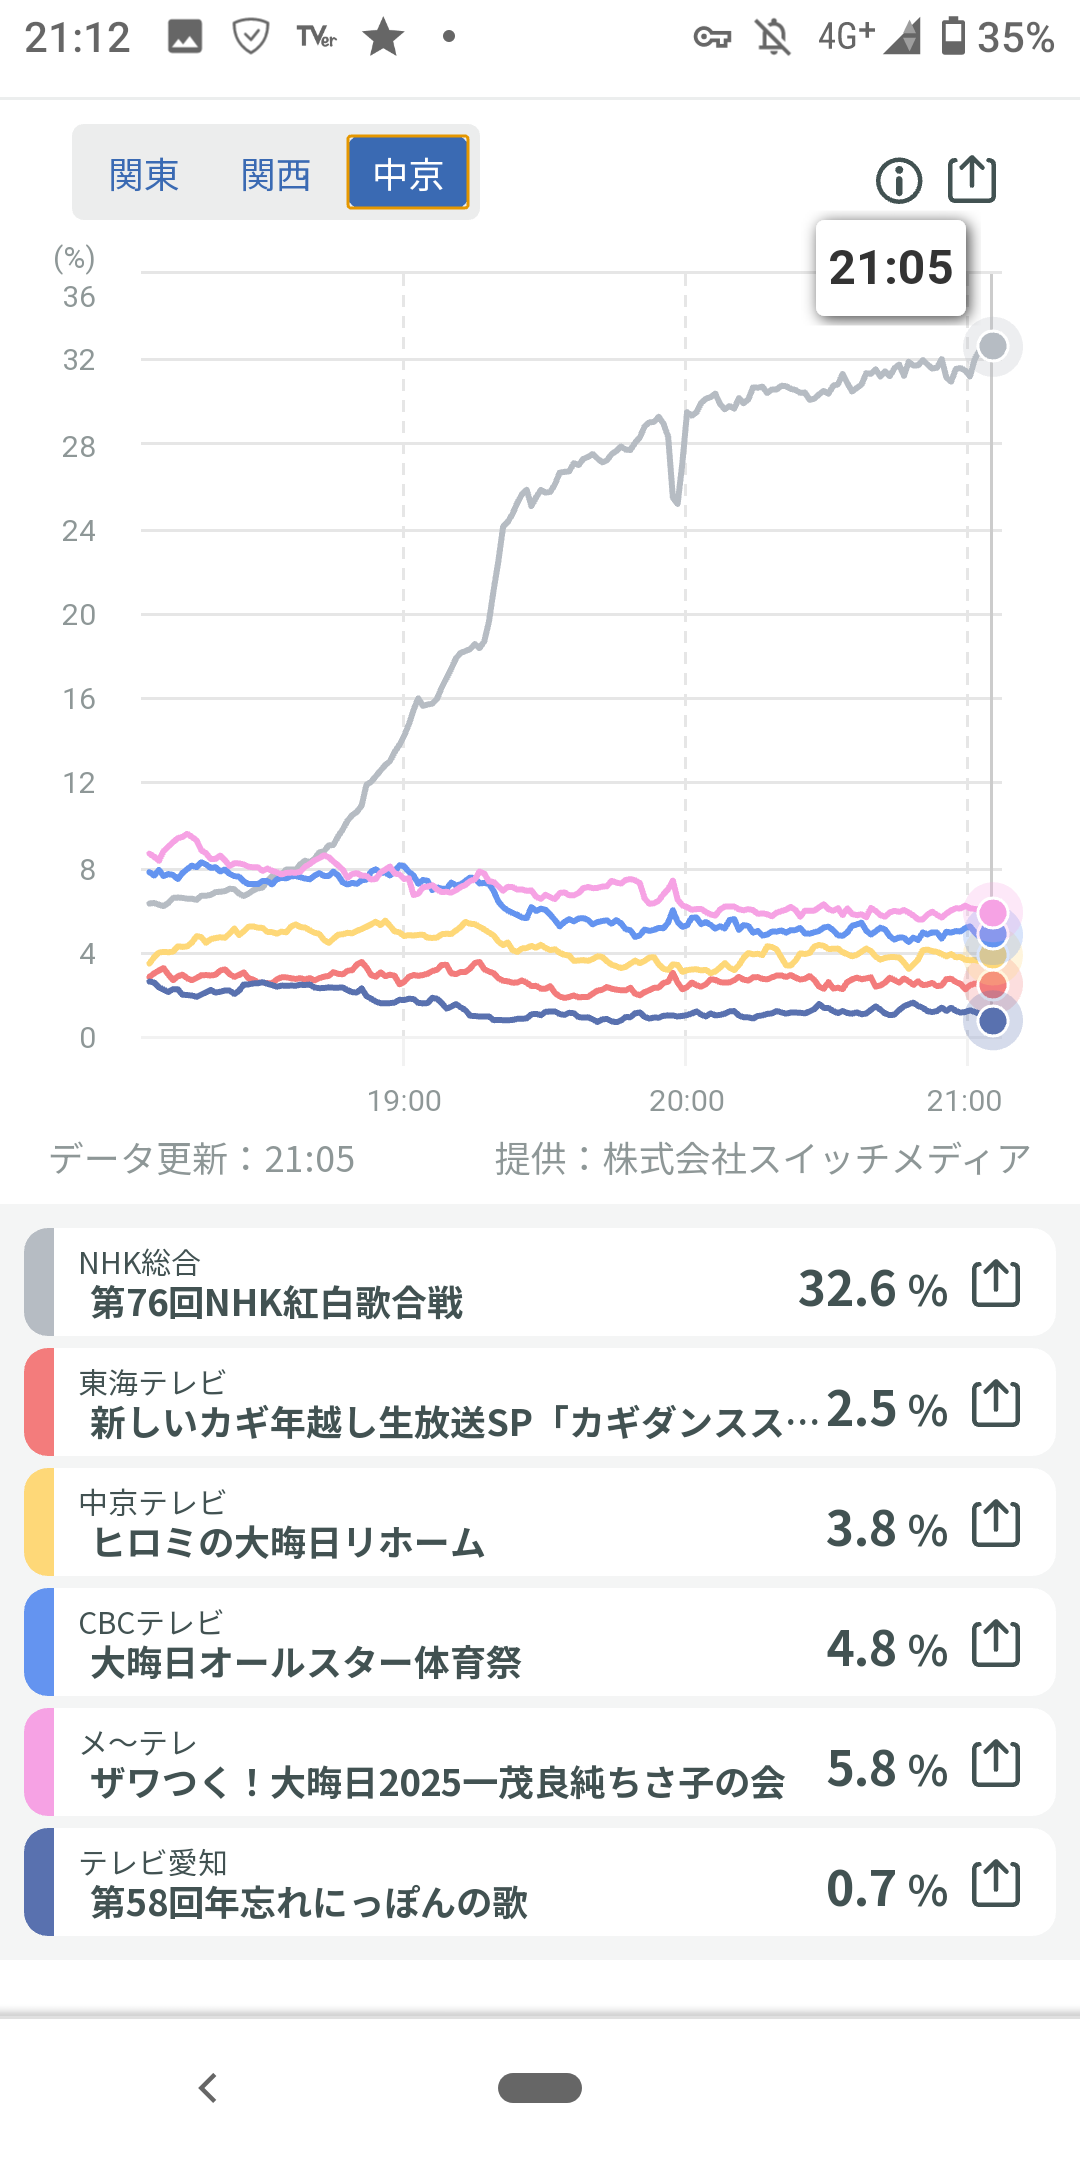This screenshot has height=2160, width=1080.
Task: Tap the Android back navigation arrow
Action: (x=208, y=2088)
